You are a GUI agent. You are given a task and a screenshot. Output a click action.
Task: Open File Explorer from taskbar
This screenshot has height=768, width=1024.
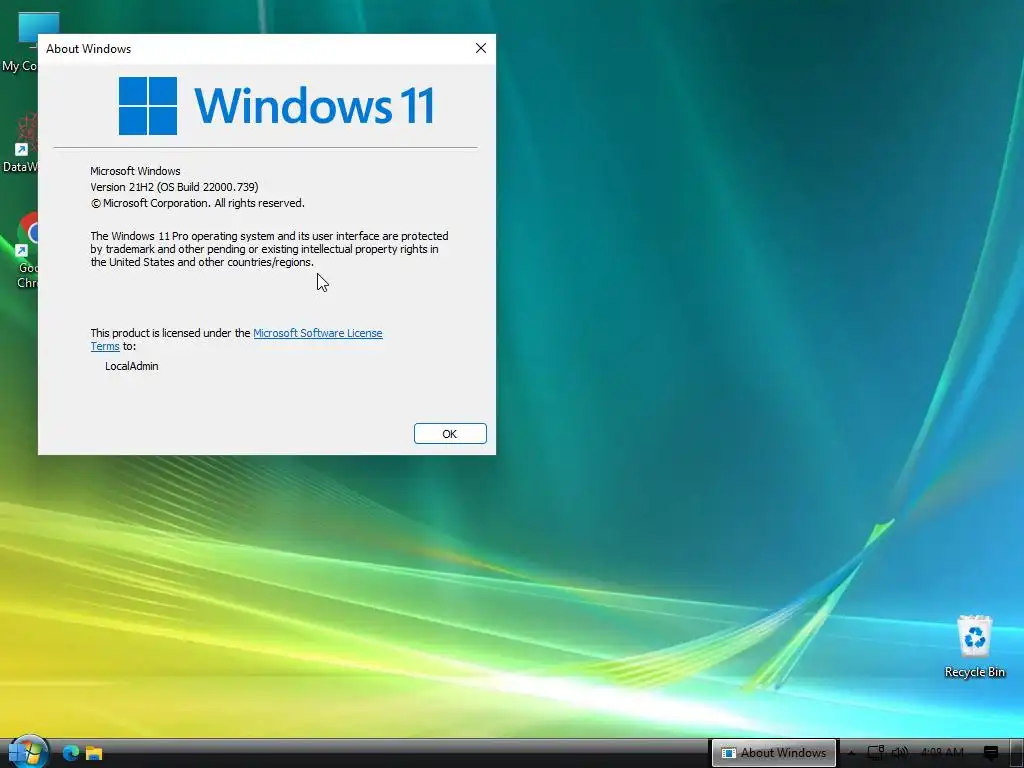[94, 753]
